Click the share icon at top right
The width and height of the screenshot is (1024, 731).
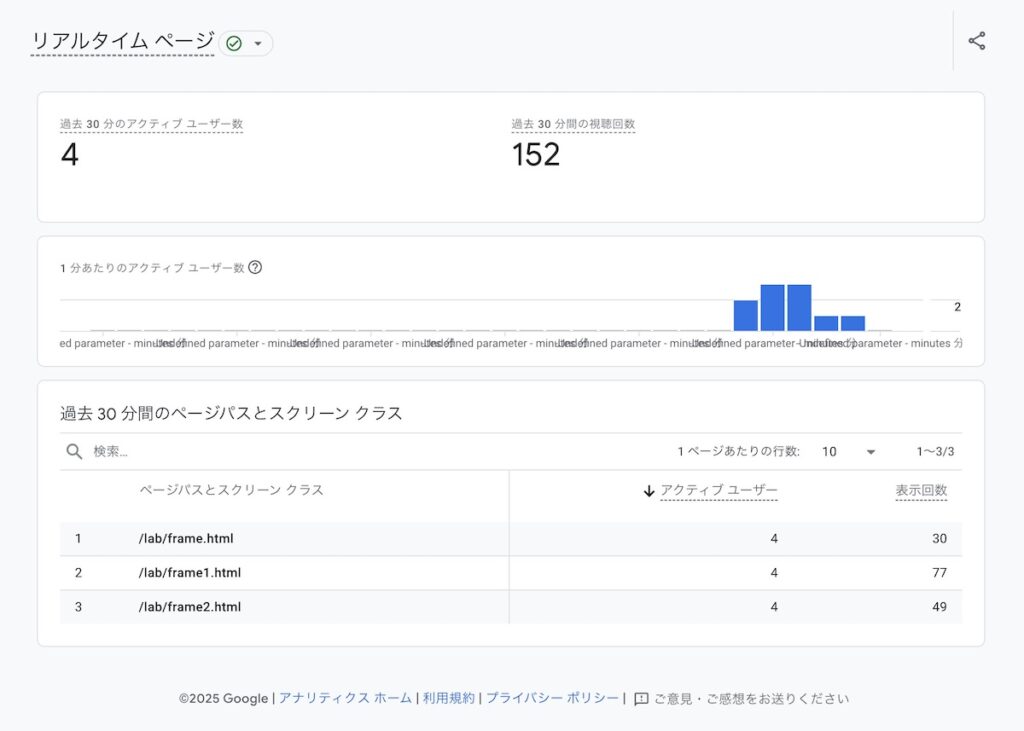pos(977,41)
